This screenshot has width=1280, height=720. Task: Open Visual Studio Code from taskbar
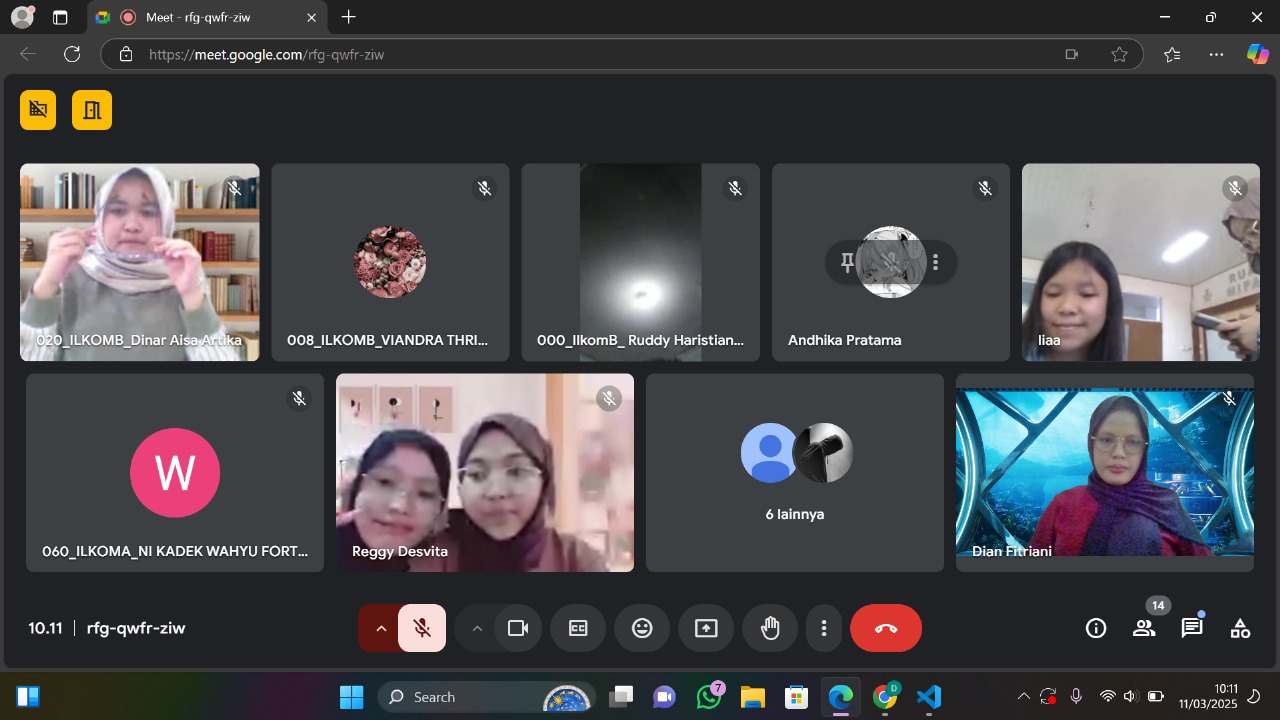(929, 697)
